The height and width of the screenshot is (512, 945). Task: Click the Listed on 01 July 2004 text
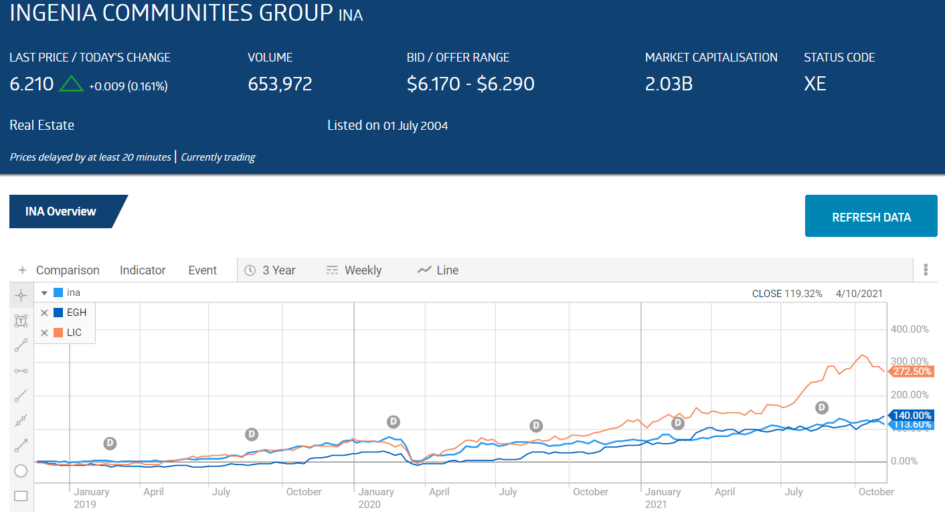click(388, 125)
